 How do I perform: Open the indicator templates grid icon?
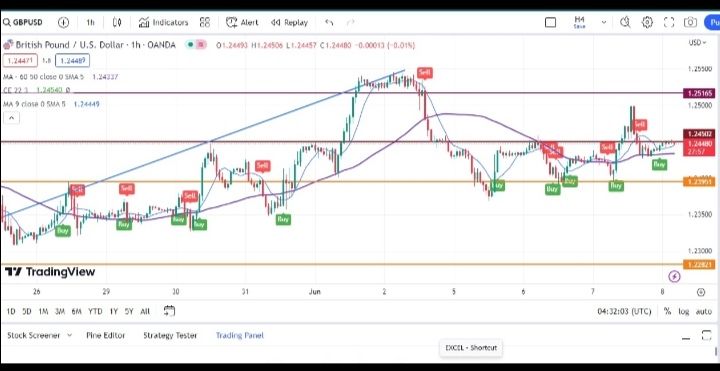[205, 22]
